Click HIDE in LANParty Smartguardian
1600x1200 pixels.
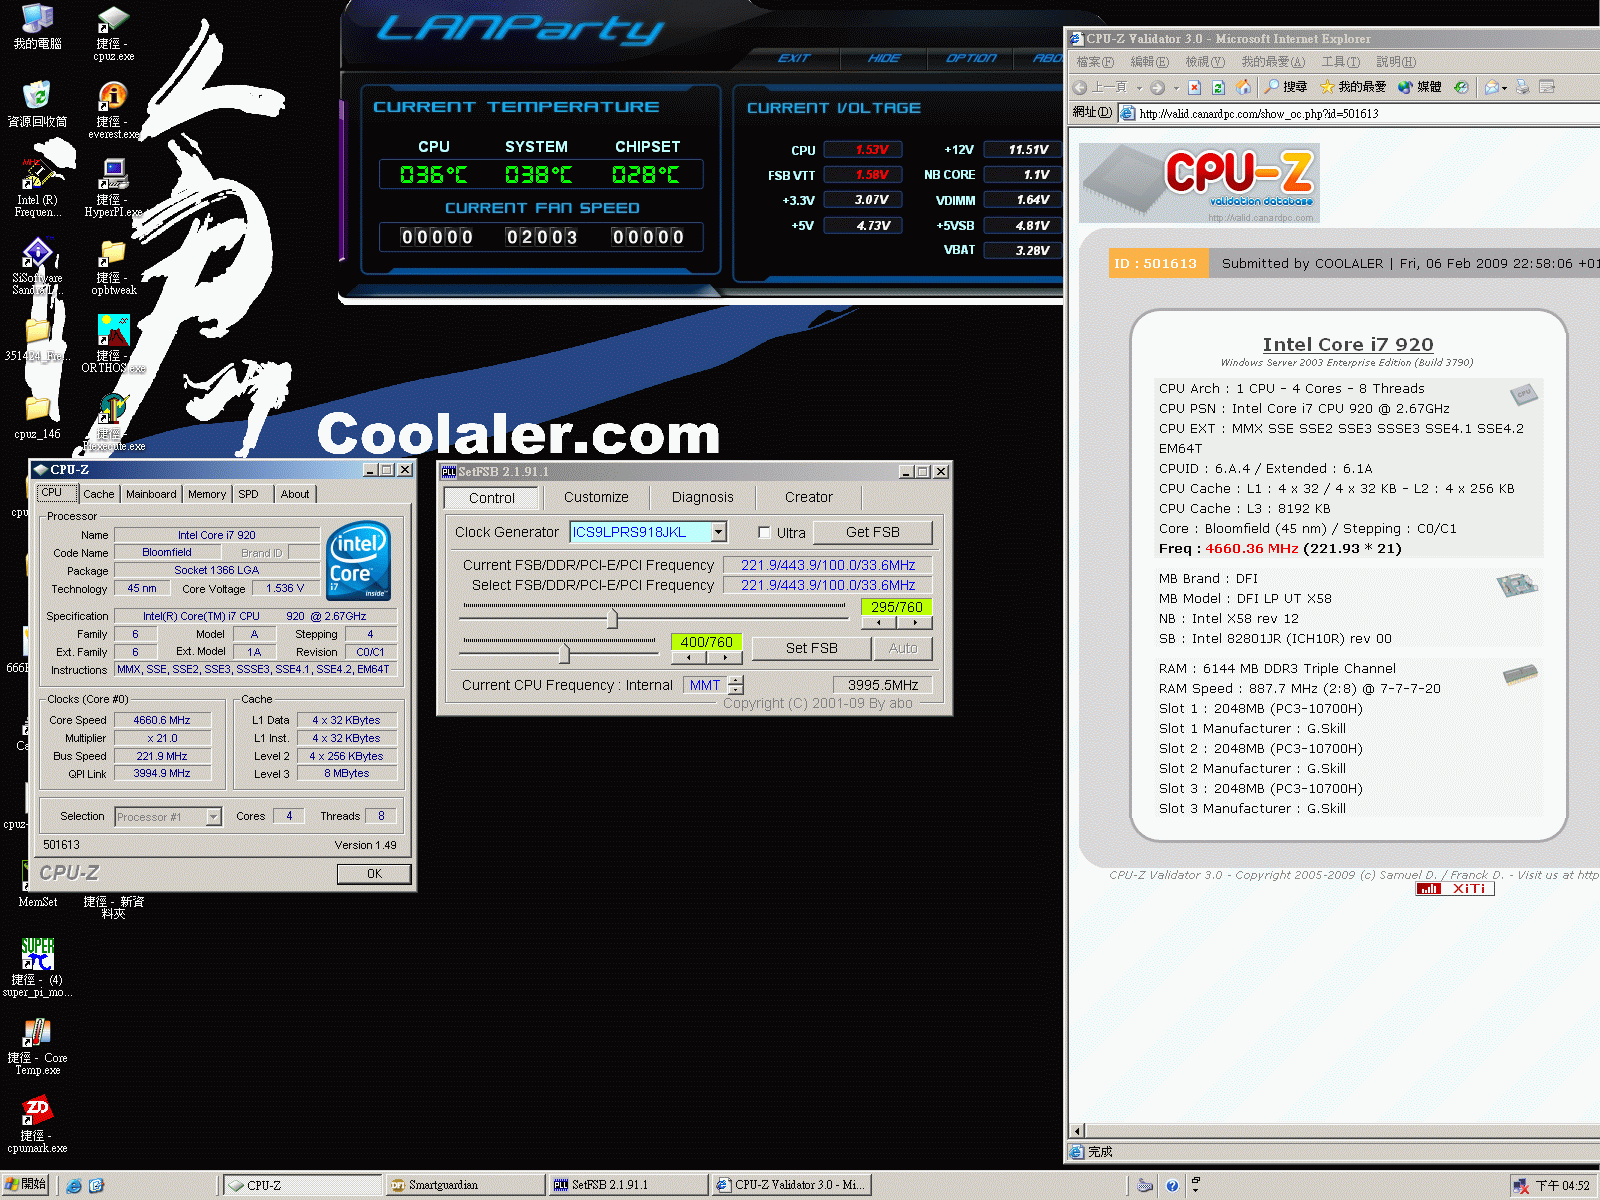[x=884, y=58]
